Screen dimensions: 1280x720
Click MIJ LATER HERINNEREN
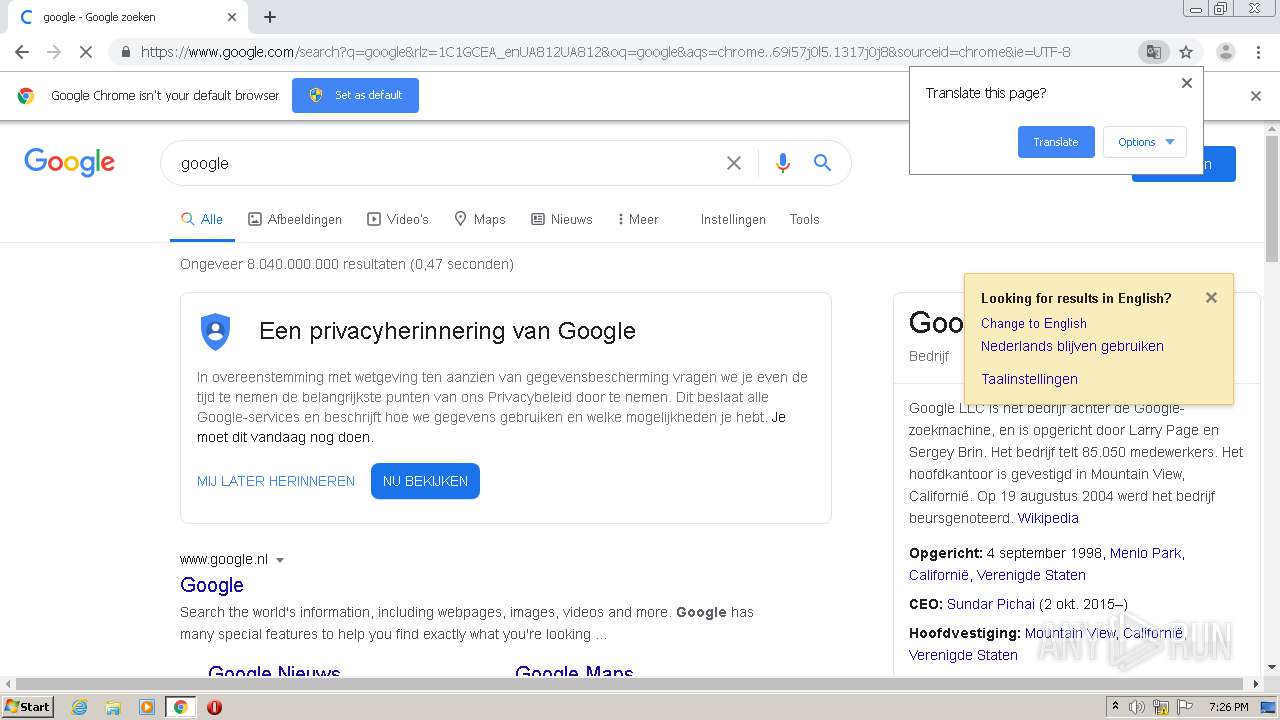coord(276,481)
